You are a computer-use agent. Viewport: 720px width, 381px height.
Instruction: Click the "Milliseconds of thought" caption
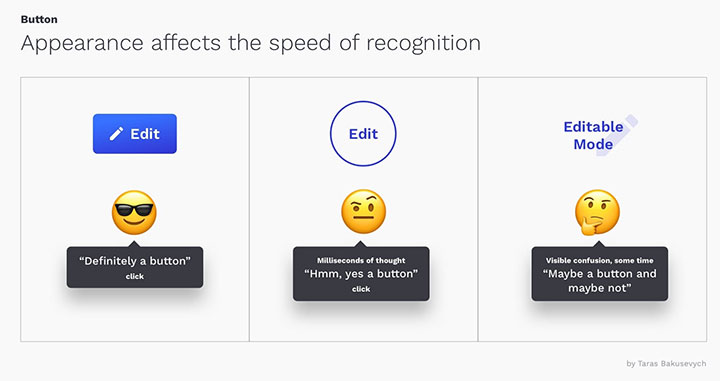coord(361,260)
